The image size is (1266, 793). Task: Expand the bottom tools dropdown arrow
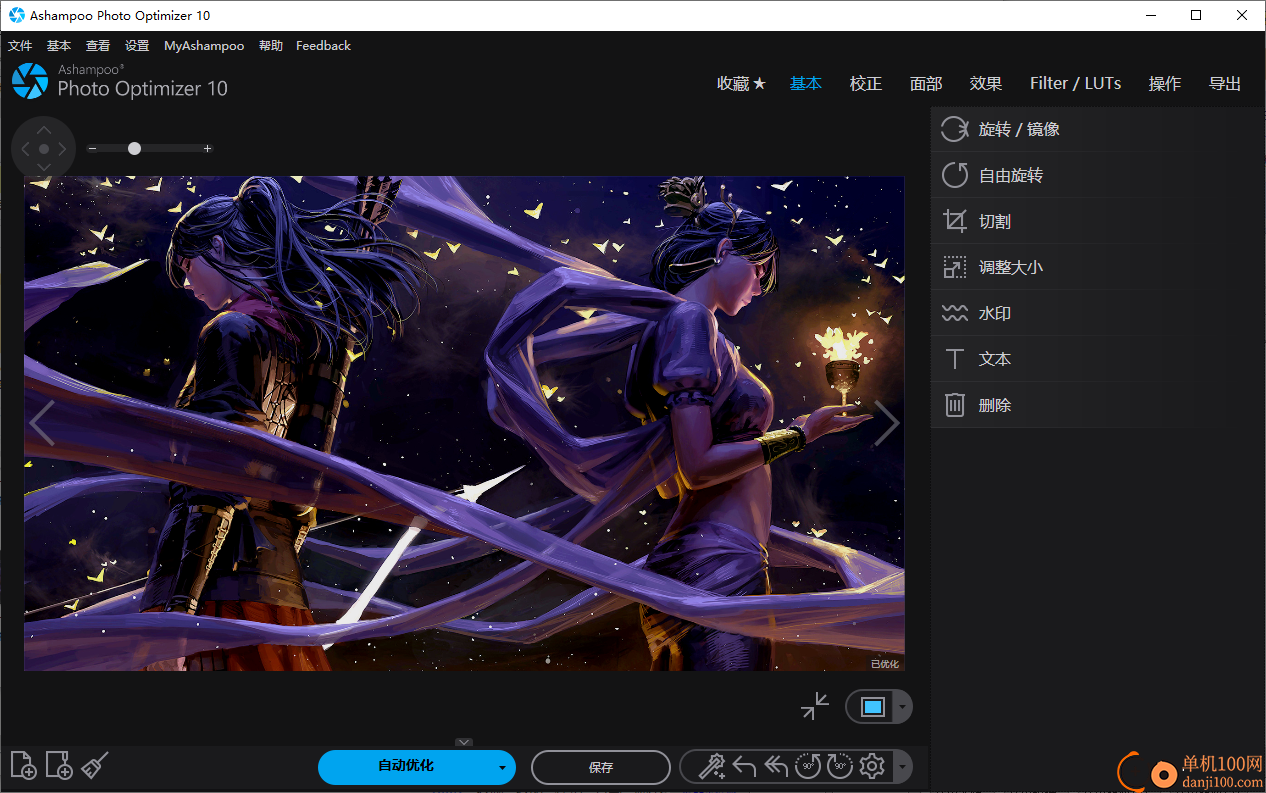click(903, 767)
